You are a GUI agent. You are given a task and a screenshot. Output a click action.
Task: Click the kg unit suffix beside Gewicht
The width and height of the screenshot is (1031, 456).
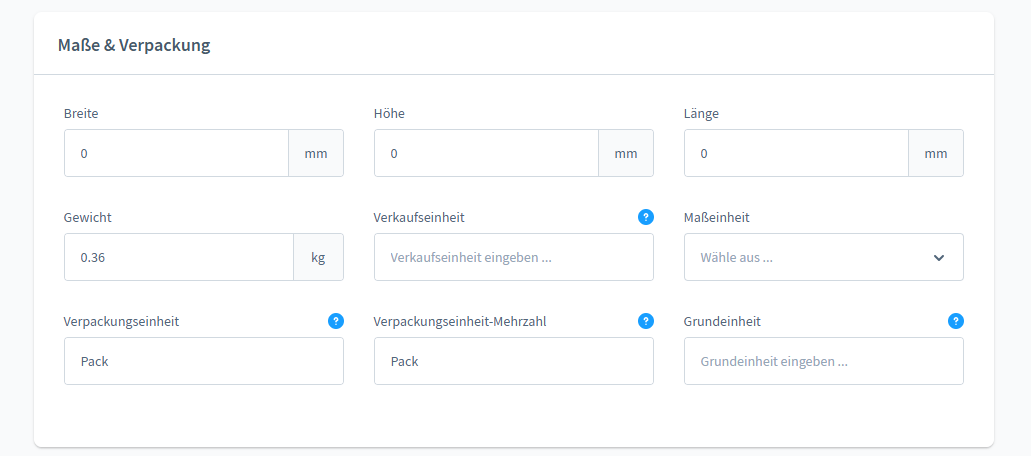(x=318, y=257)
